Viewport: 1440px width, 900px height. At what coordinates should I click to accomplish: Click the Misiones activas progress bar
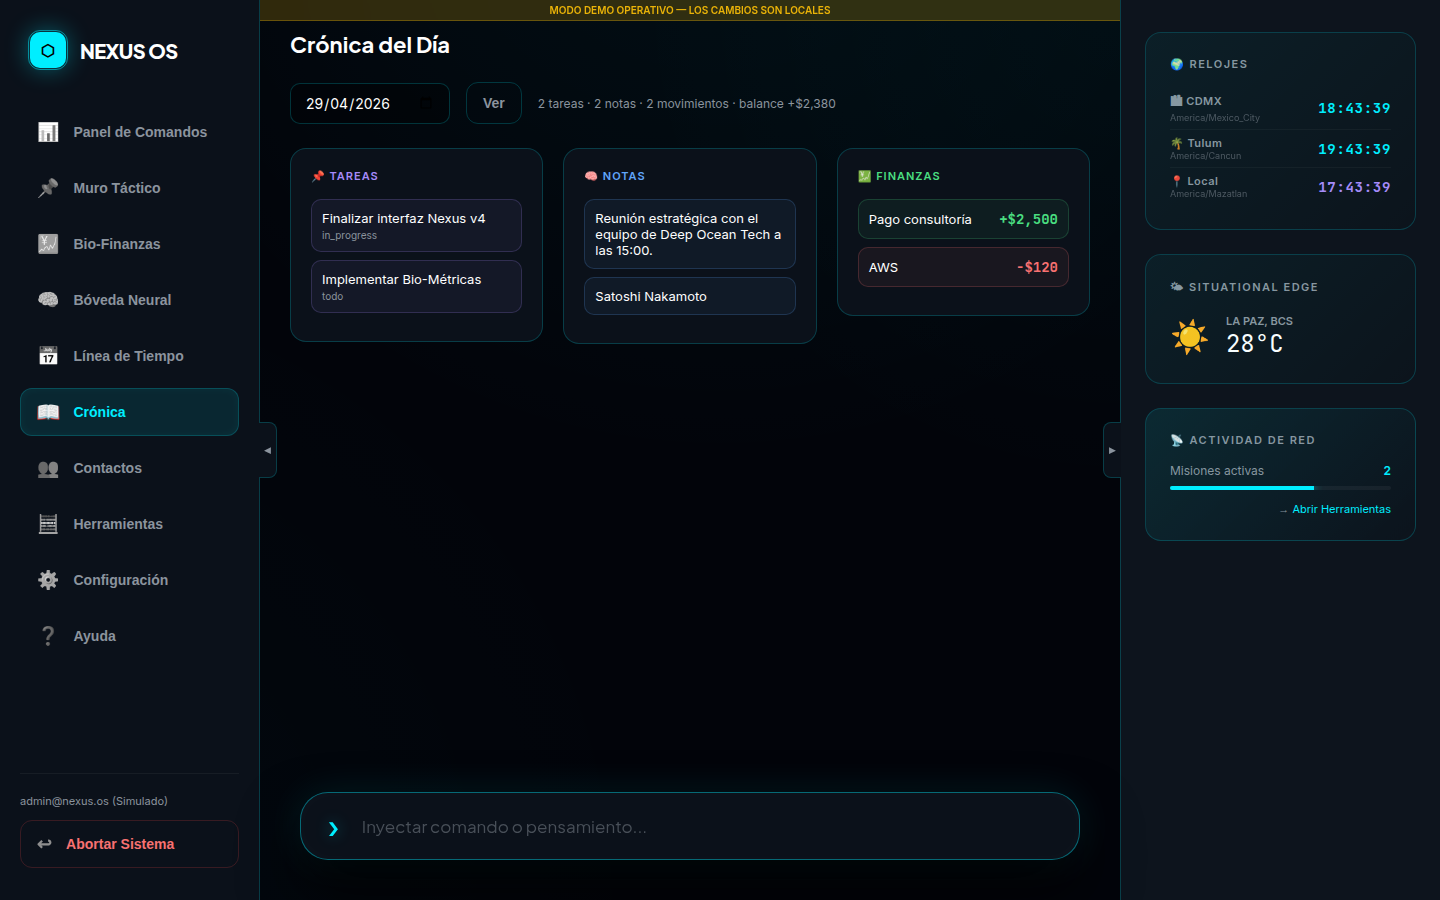(1280, 488)
